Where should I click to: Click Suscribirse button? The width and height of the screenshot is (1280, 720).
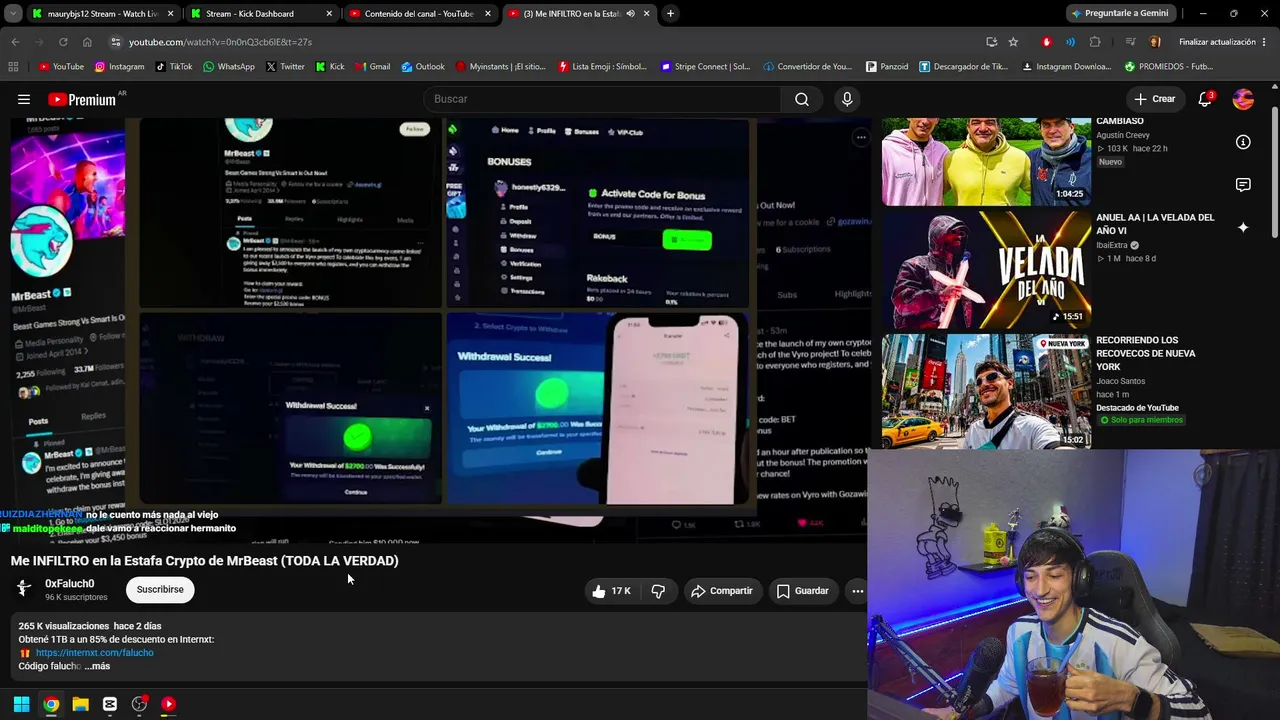[x=160, y=590]
